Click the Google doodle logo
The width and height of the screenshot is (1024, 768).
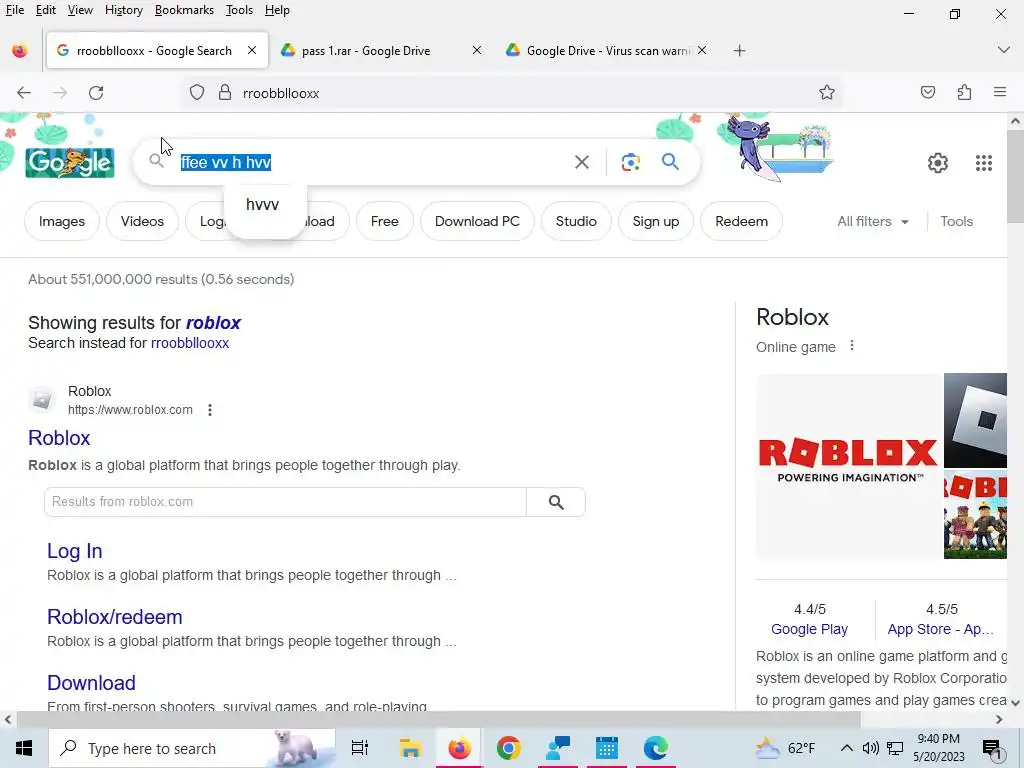(70, 163)
